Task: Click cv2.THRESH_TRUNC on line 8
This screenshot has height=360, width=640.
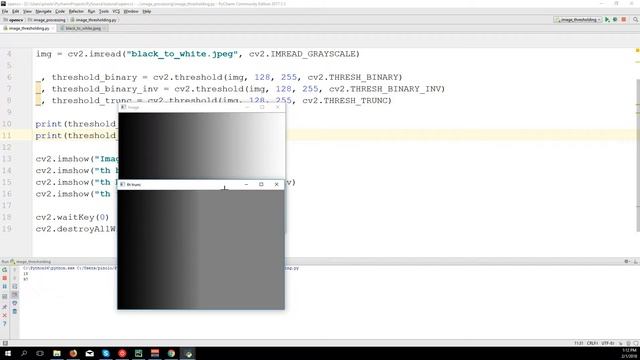Action: point(347,100)
